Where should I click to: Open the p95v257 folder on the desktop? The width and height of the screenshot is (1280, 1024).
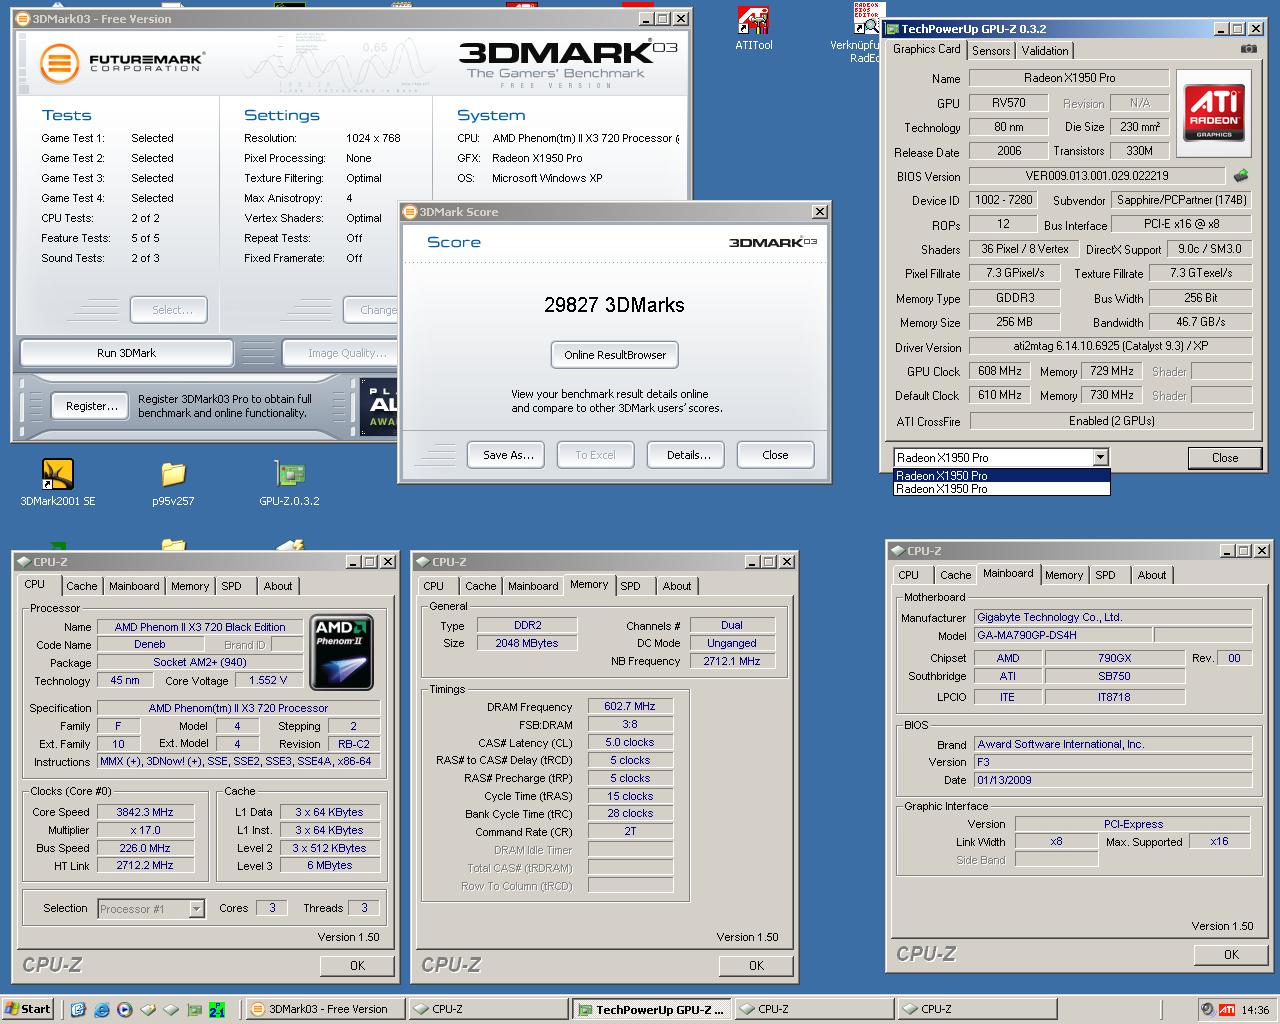(173, 482)
